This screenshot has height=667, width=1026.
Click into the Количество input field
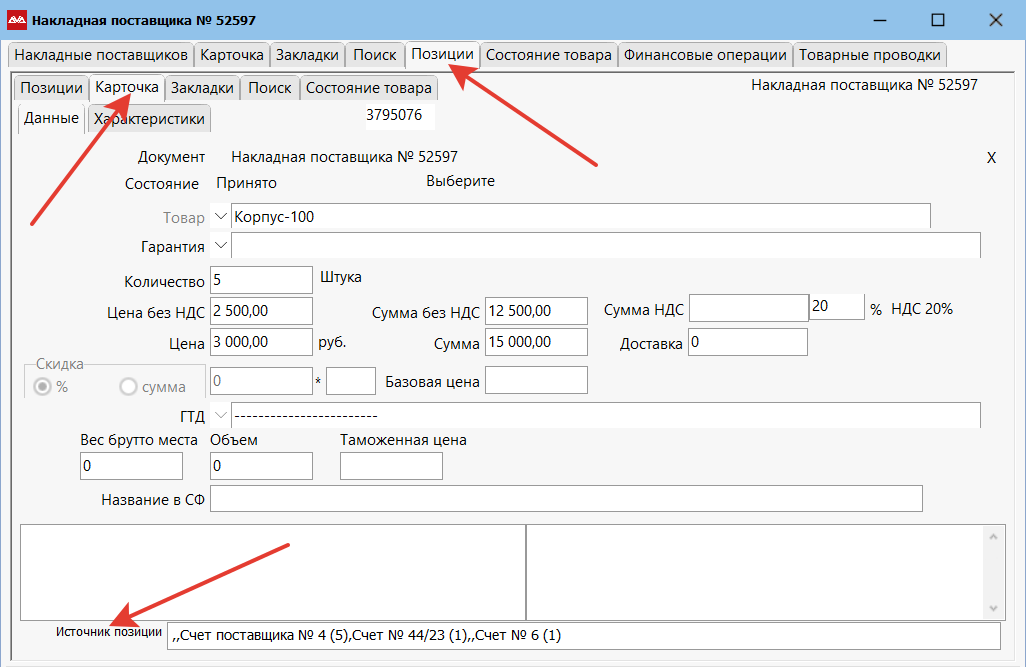click(x=262, y=281)
